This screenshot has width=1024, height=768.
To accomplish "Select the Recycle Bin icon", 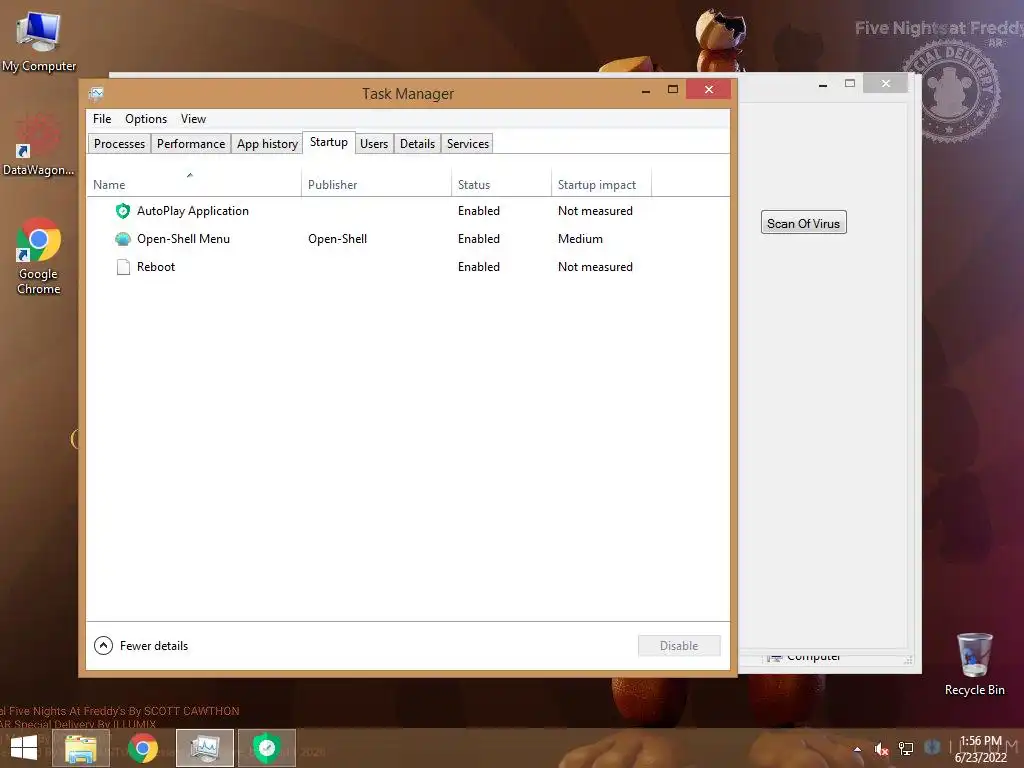I will point(974,665).
